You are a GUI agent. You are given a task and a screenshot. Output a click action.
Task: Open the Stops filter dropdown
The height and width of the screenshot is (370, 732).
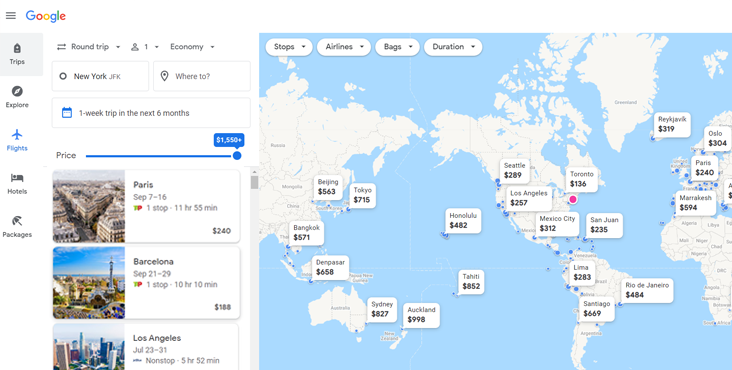(289, 47)
